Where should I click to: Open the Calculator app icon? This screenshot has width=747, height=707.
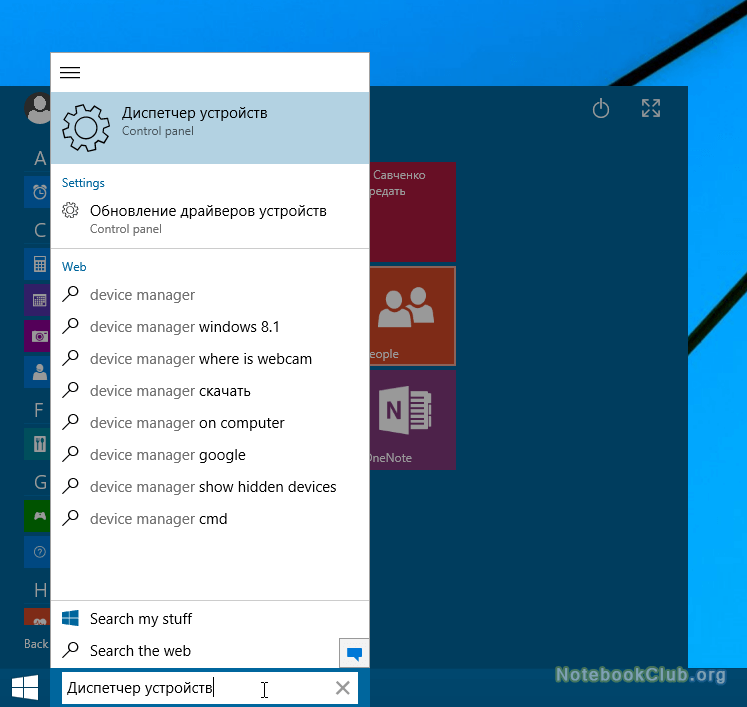point(38,264)
